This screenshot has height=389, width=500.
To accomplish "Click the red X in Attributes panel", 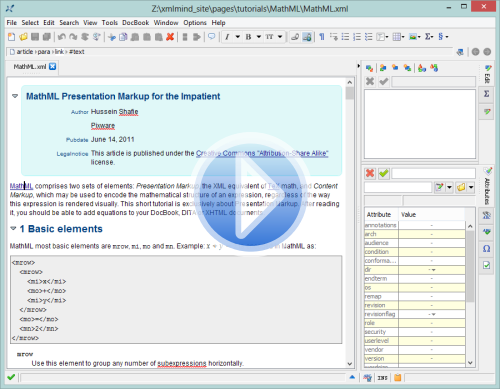I will click(370, 173).
